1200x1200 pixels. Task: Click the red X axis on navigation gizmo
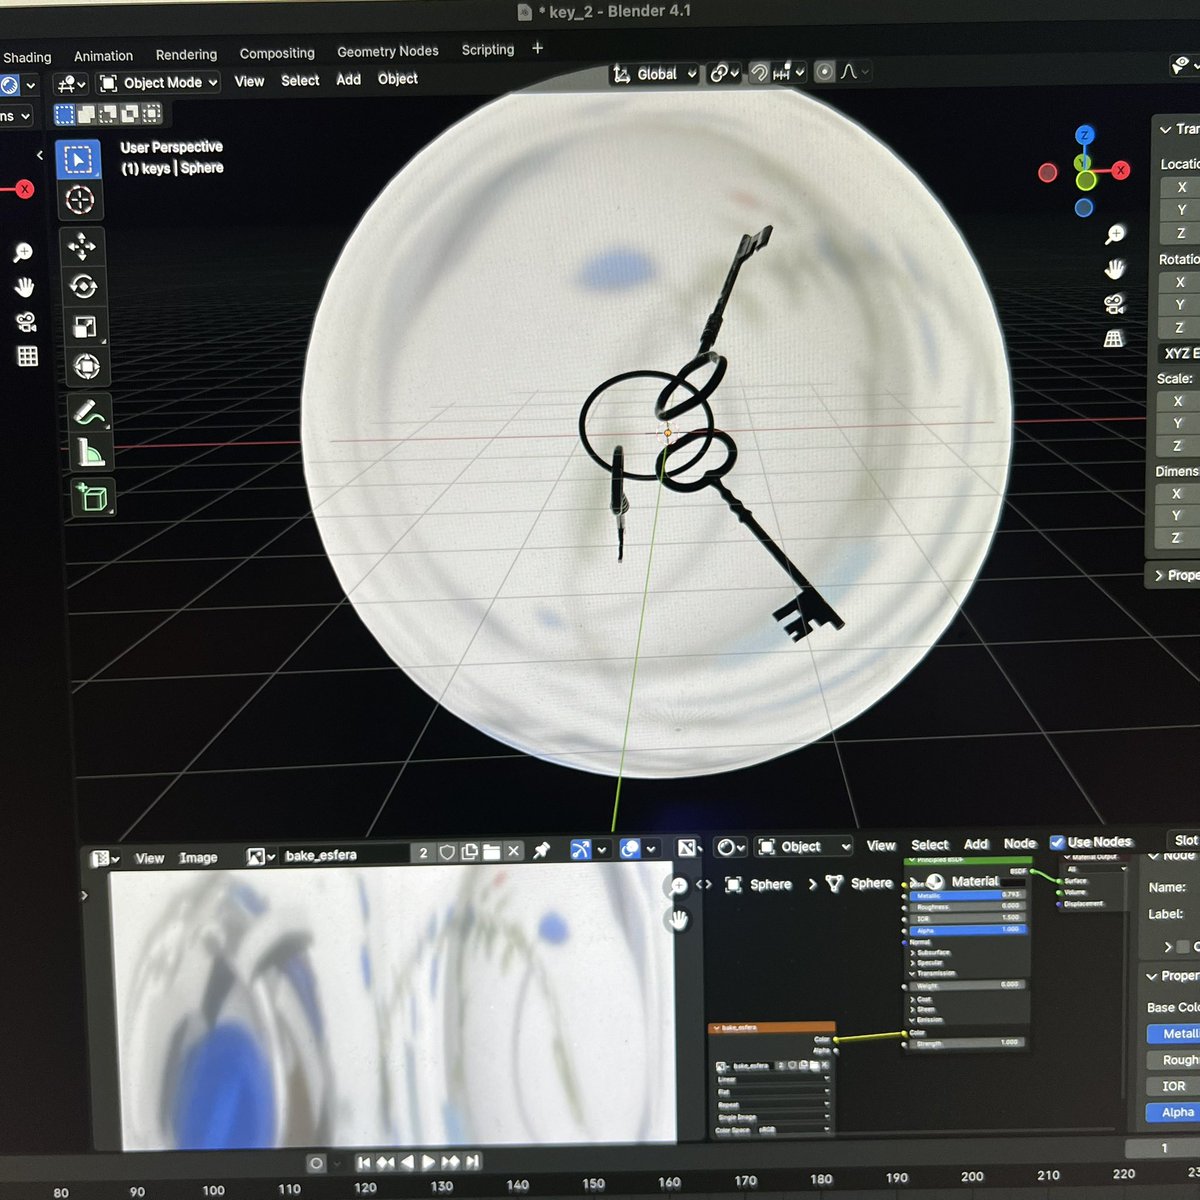[x=1121, y=171]
